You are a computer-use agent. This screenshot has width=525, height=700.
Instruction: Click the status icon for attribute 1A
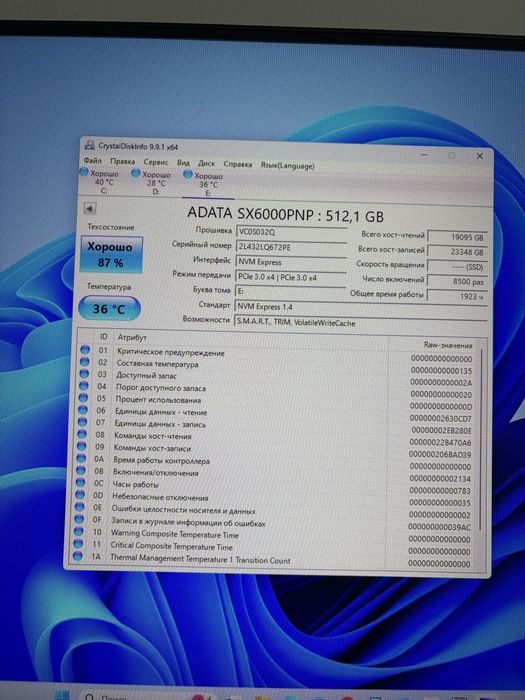click(x=77, y=556)
